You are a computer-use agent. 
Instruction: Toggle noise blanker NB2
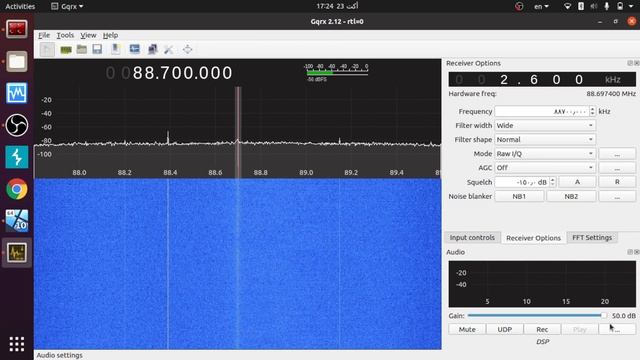click(571, 196)
